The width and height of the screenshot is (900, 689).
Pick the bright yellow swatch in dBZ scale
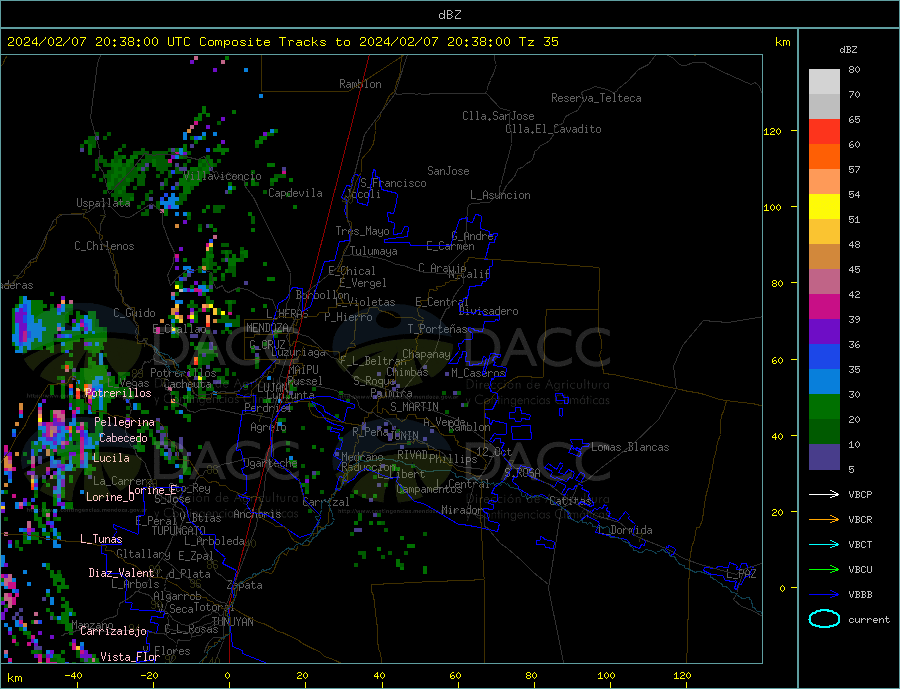pos(824,207)
